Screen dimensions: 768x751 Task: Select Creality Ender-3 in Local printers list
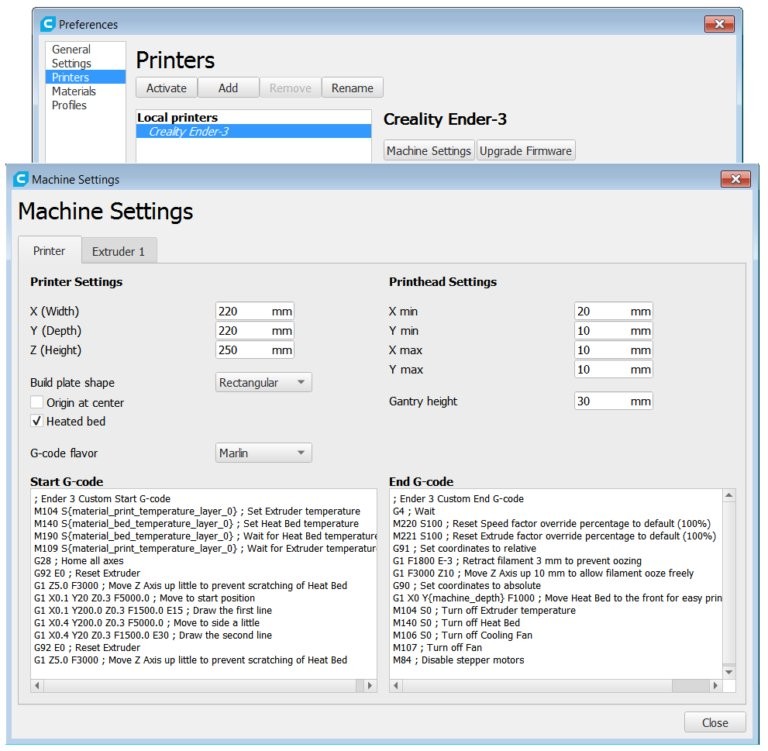click(189, 131)
